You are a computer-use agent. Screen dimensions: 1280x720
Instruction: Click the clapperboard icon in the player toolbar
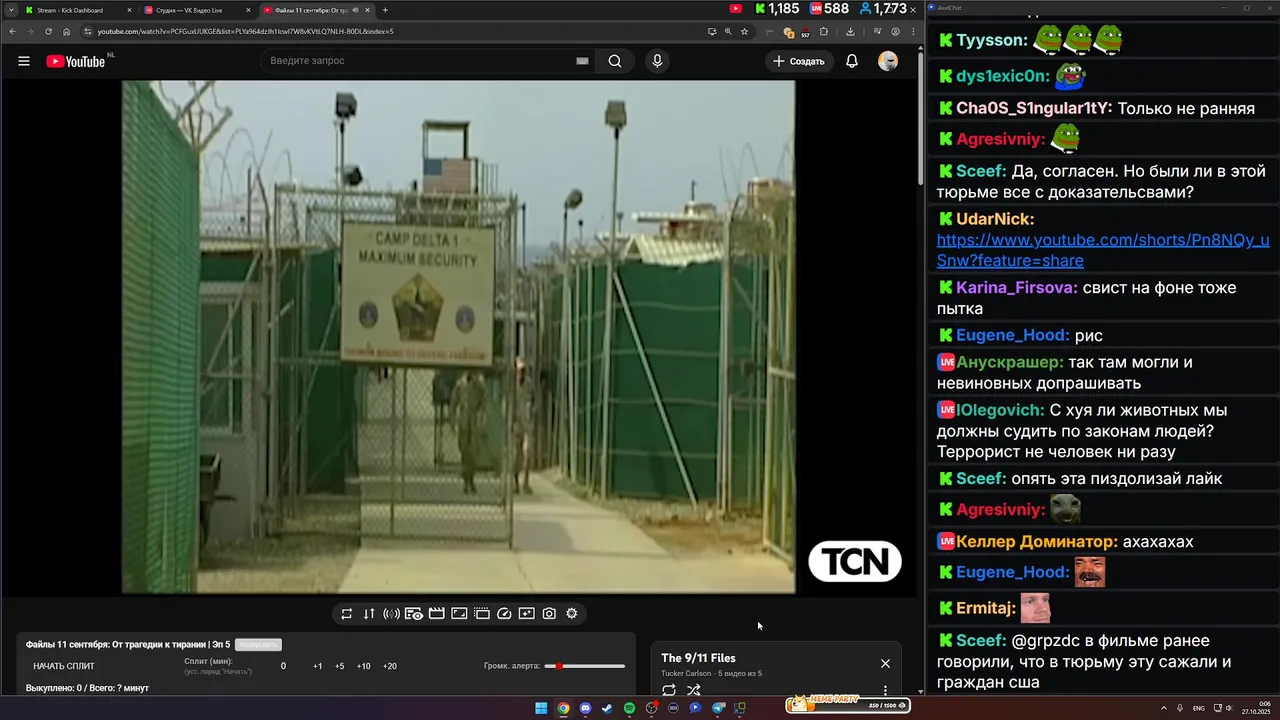(x=436, y=614)
